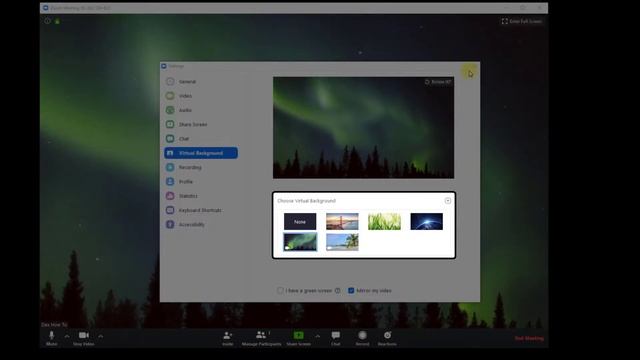Click End Meeting
The height and width of the screenshot is (360, 640).
529,338
